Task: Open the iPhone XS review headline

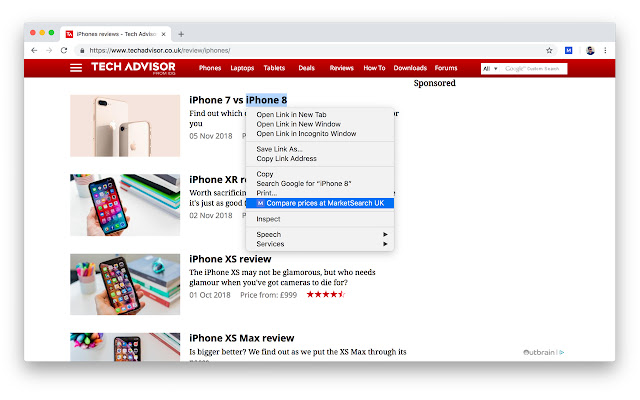Action: point(230,259)
